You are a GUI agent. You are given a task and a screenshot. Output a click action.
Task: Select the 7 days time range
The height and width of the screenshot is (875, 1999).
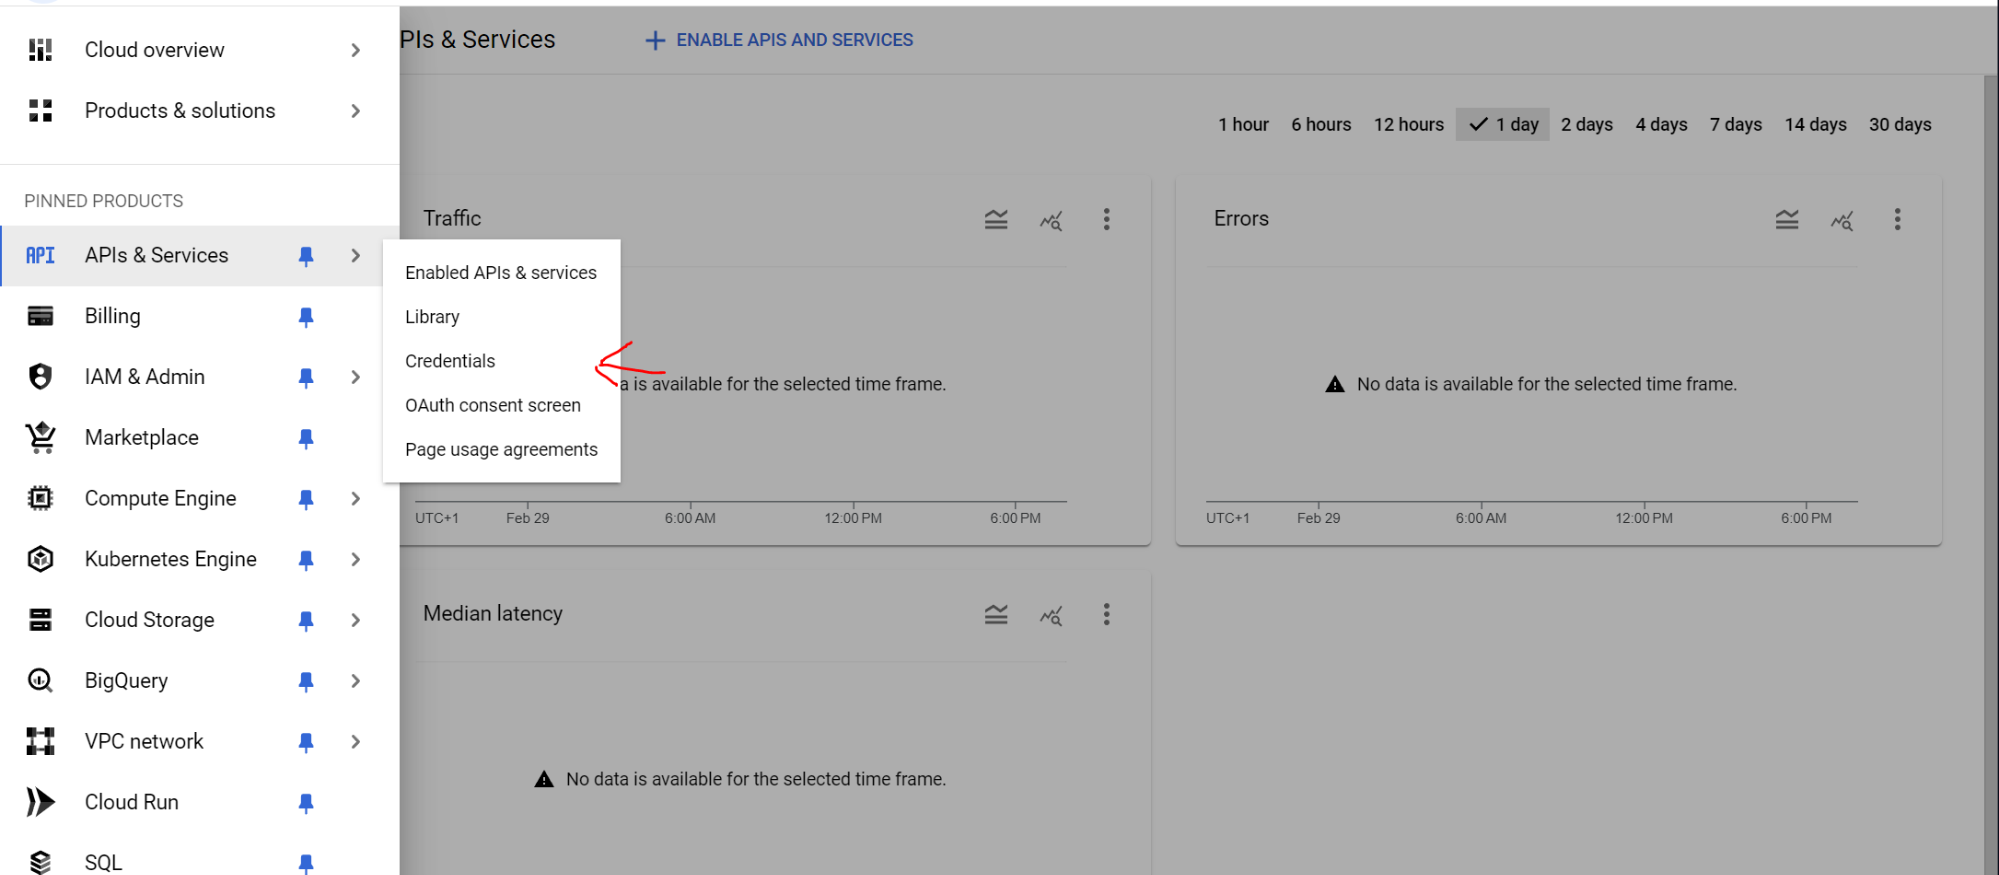1735,125
